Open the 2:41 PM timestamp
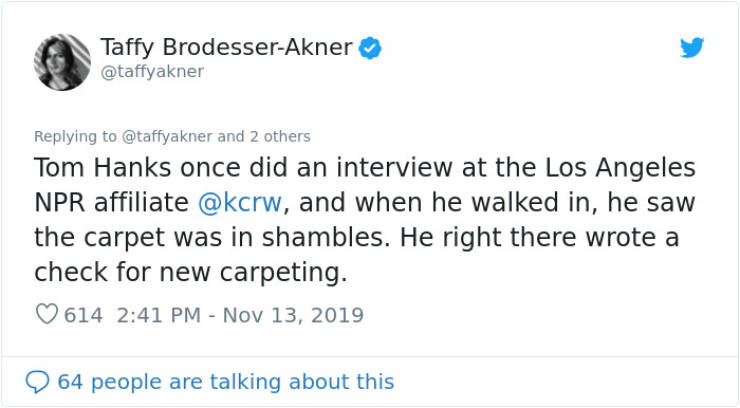 coord(159,315)
